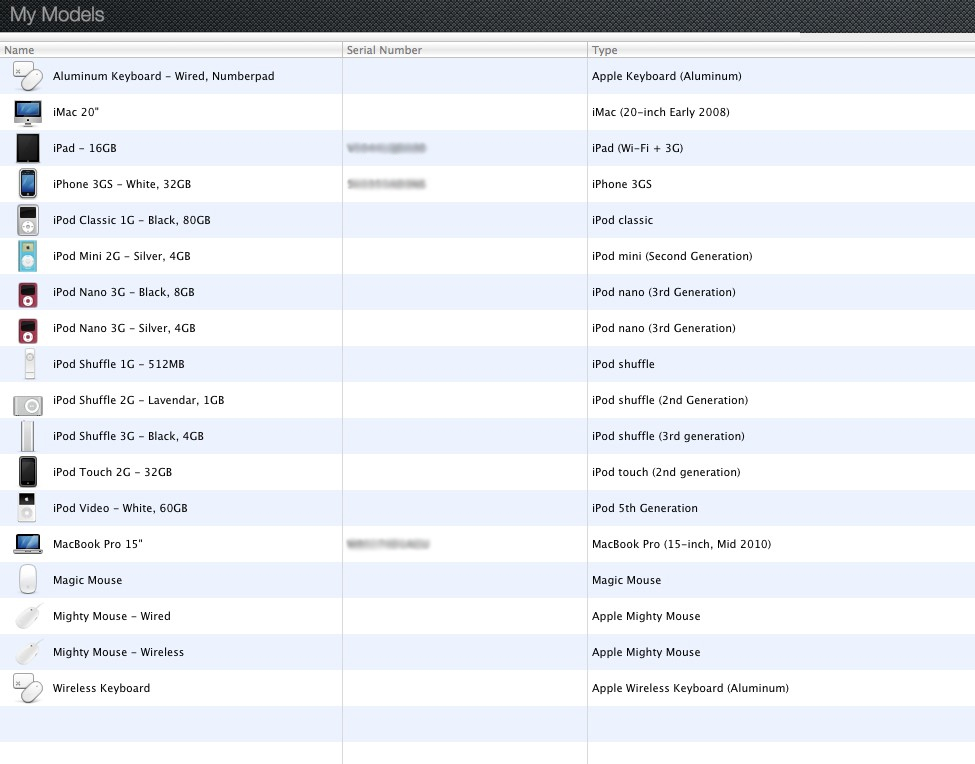Click the iPod Shuffle 3G Black icon
975x764 pixels.
pyautogui.click(x=27, y=436)
